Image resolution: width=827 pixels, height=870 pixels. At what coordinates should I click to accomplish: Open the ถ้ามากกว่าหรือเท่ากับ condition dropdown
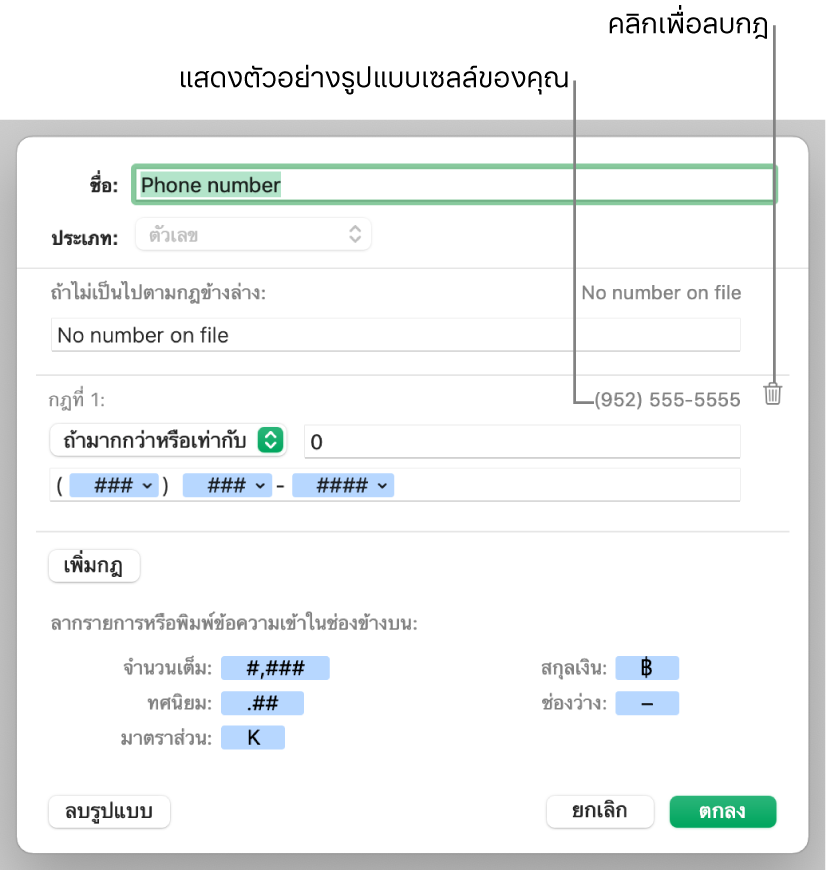click(167, 440)
